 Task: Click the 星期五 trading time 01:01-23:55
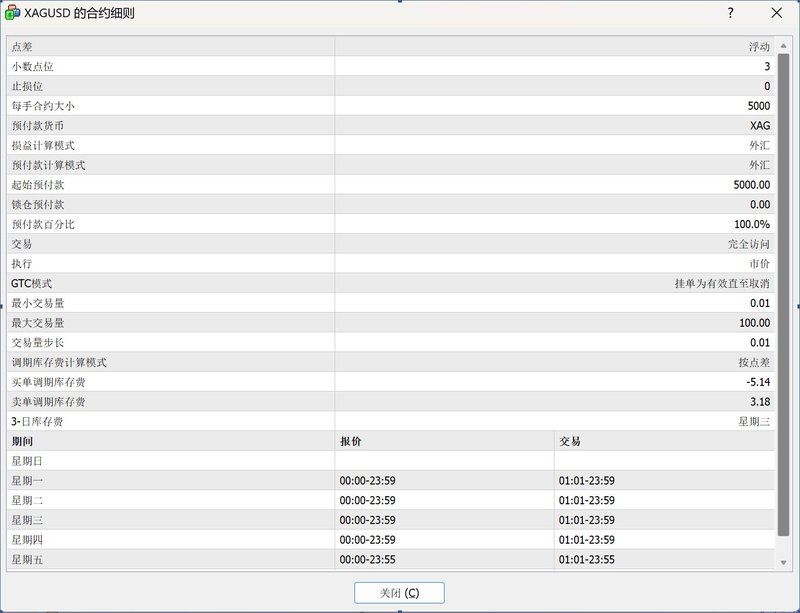(587, 559)
